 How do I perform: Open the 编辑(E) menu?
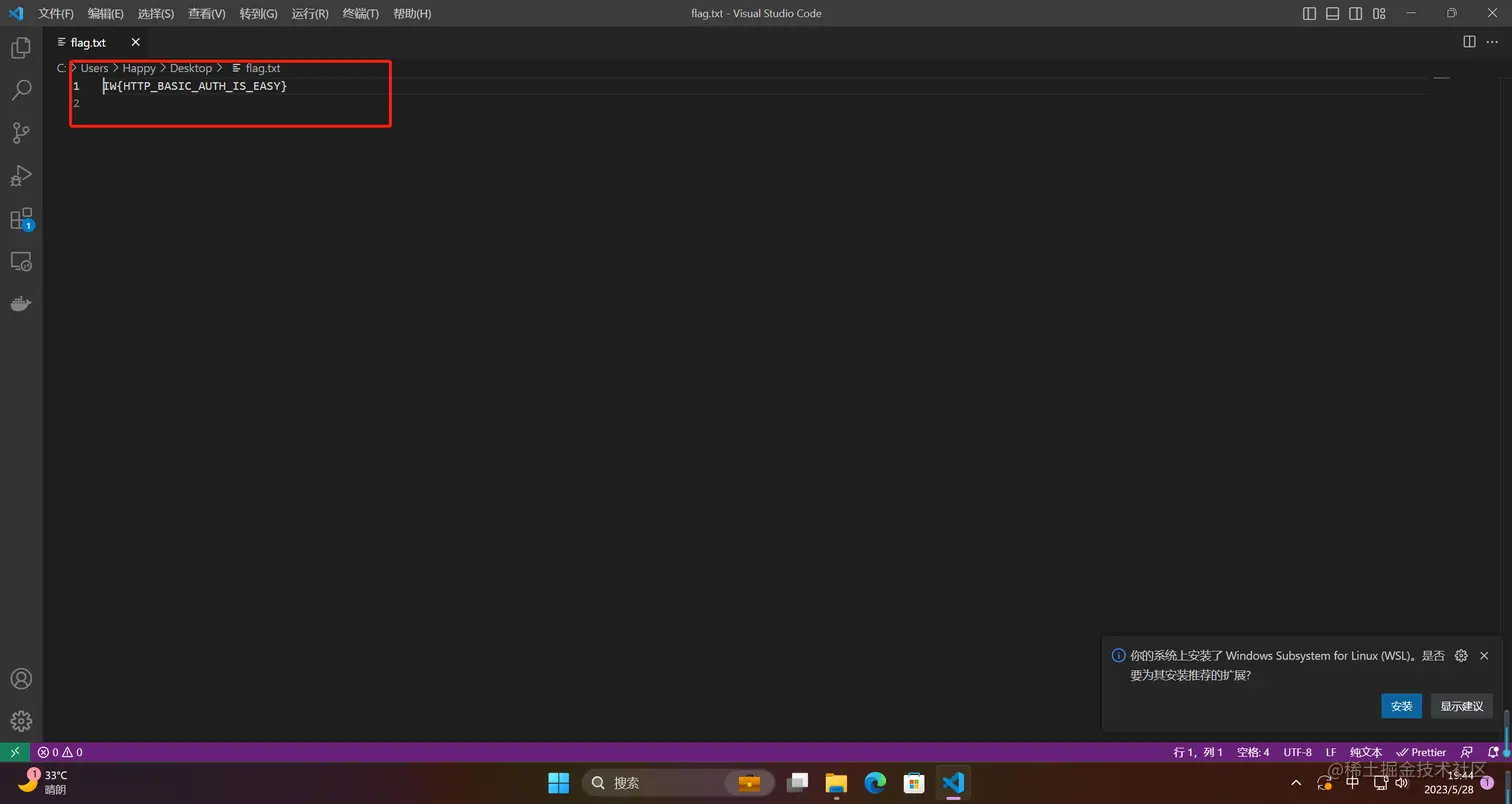[x=105, y=13]
